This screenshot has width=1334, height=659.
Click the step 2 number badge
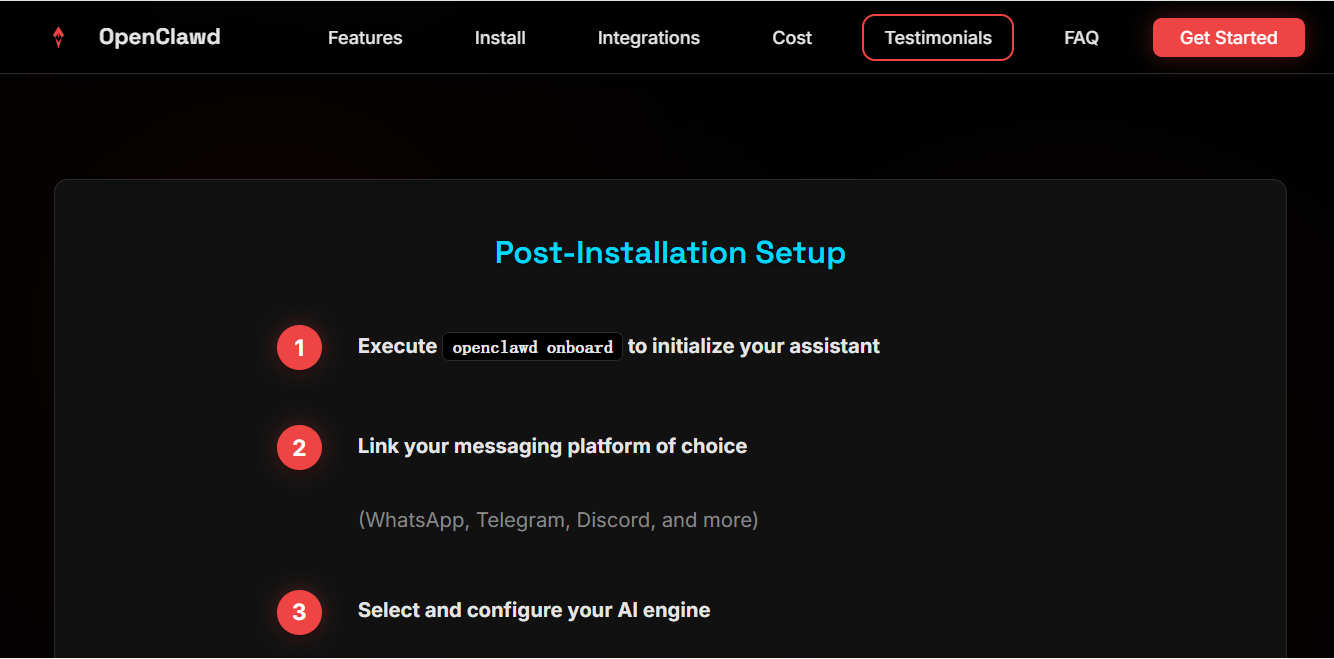(299, 448)
